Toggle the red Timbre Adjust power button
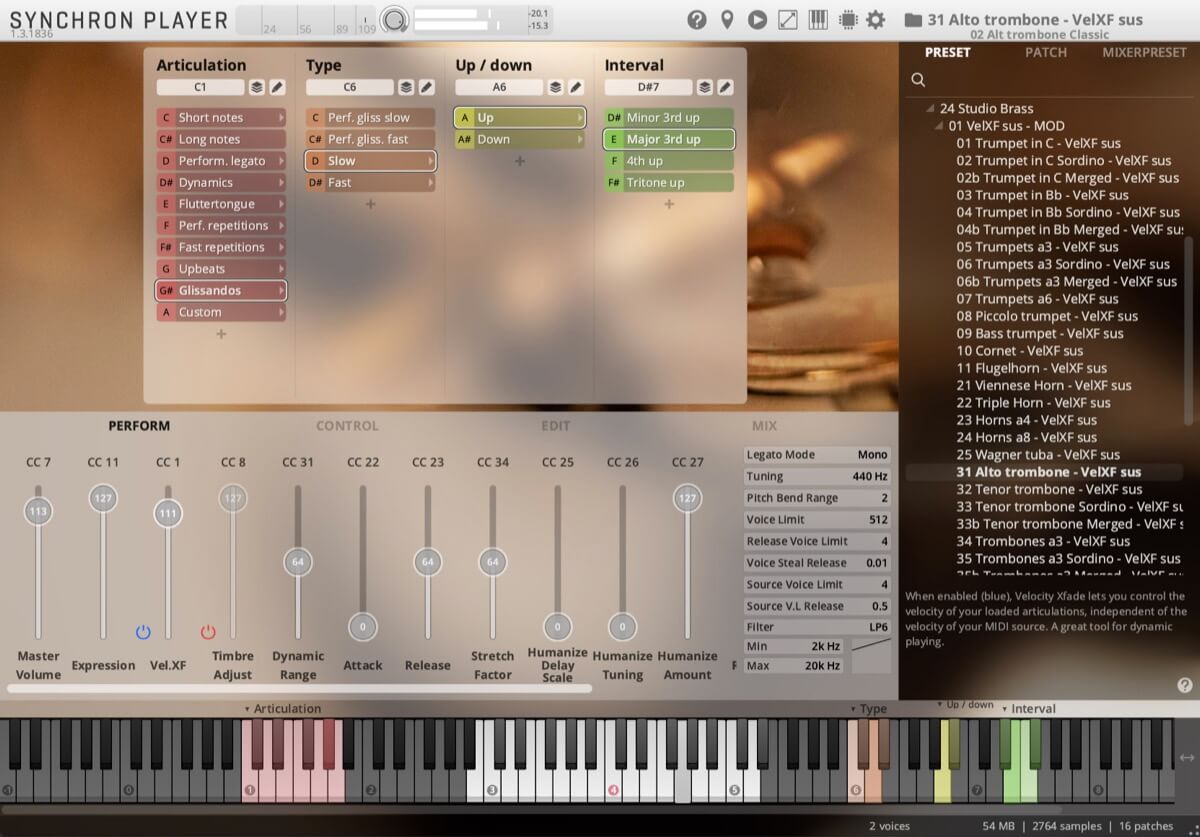Image resolution: width=1200 pixels, height=837 pixels. 208,631
